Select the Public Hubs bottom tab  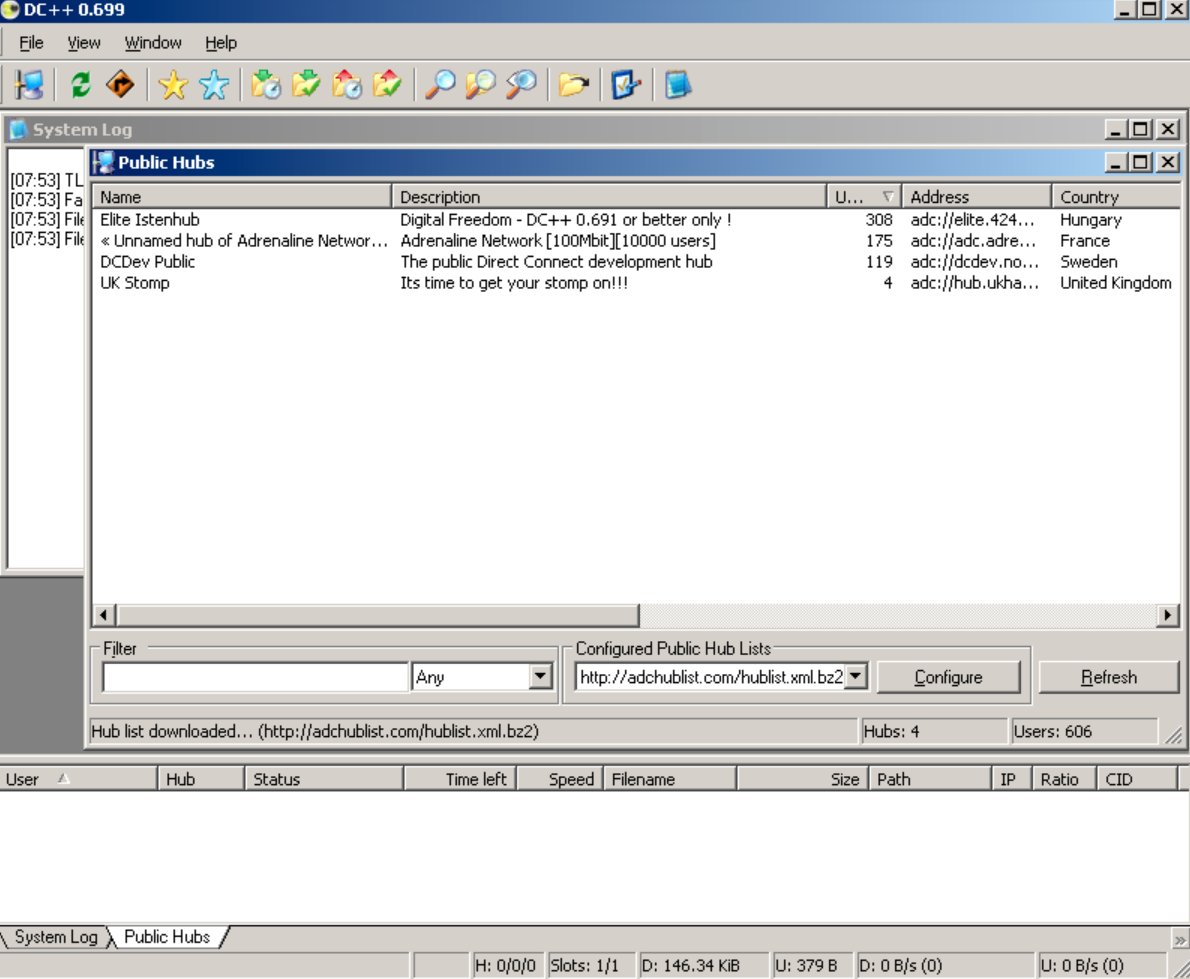click(x=167, y=937)
